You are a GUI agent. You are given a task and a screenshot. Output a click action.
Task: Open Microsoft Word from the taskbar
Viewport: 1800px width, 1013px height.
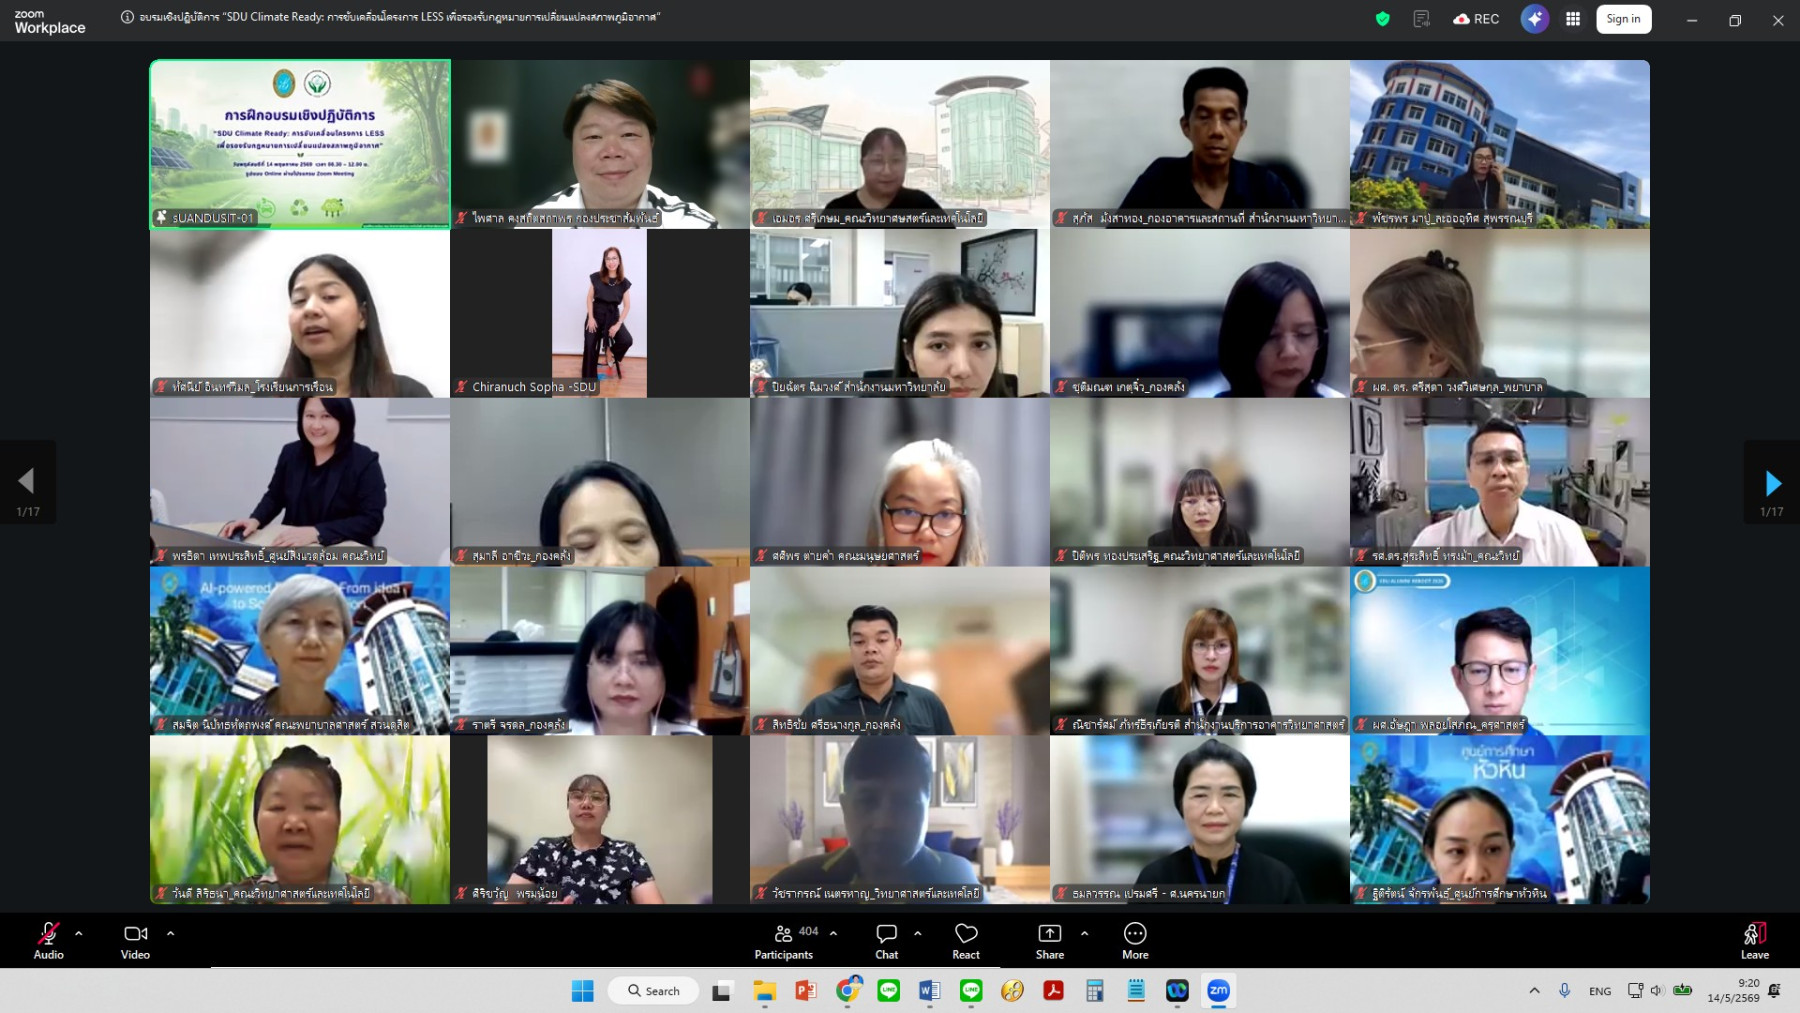pos(929,991)
